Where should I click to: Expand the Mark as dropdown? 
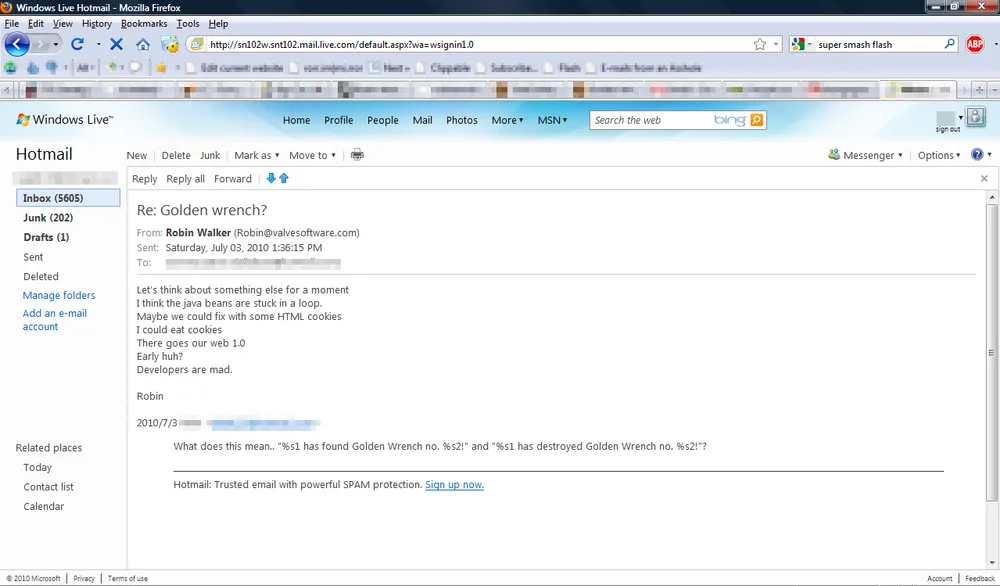(257, 155)
